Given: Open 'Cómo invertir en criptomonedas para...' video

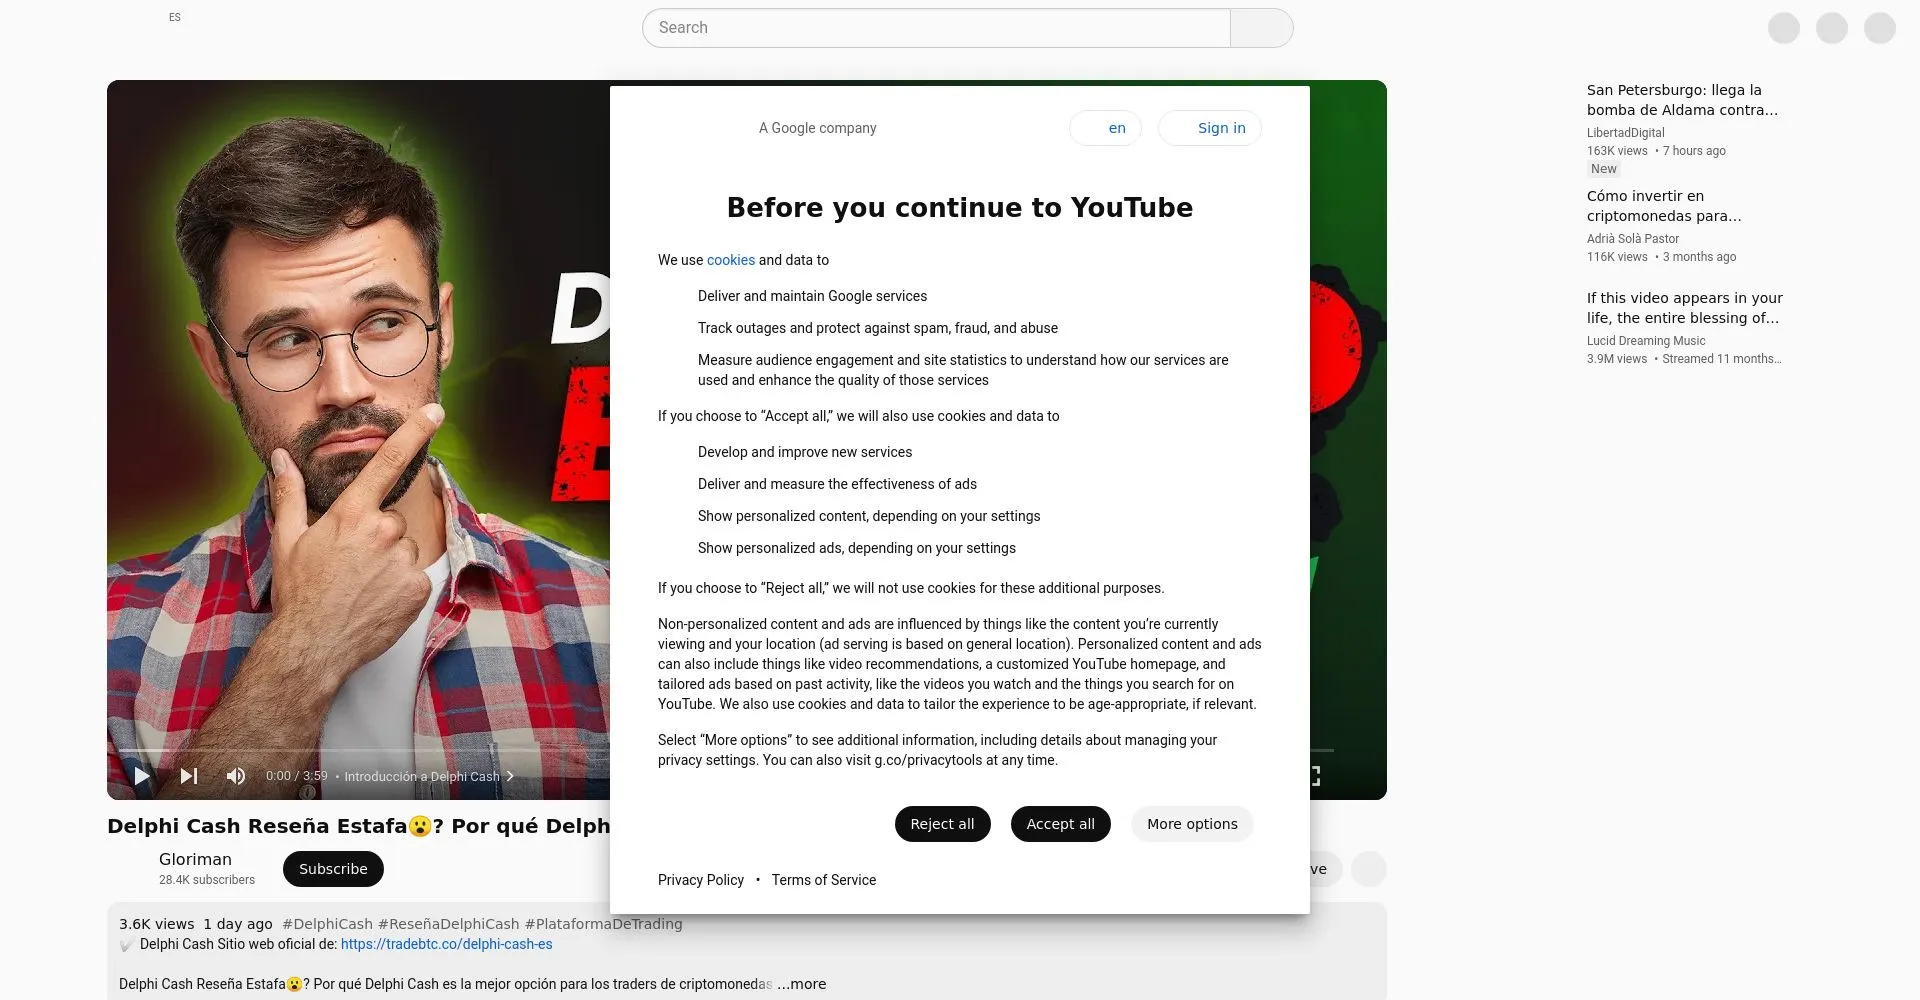Looking at the screenshot, I should coord(1664,206).
